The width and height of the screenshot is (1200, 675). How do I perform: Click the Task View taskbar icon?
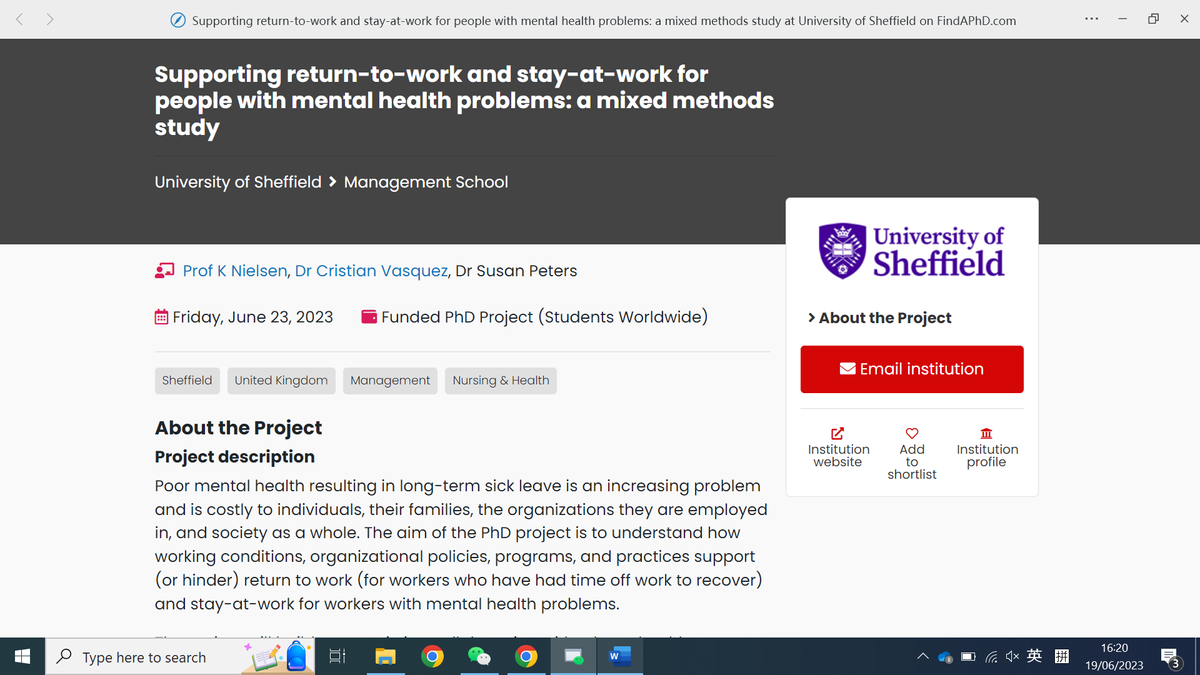[337, 657]
